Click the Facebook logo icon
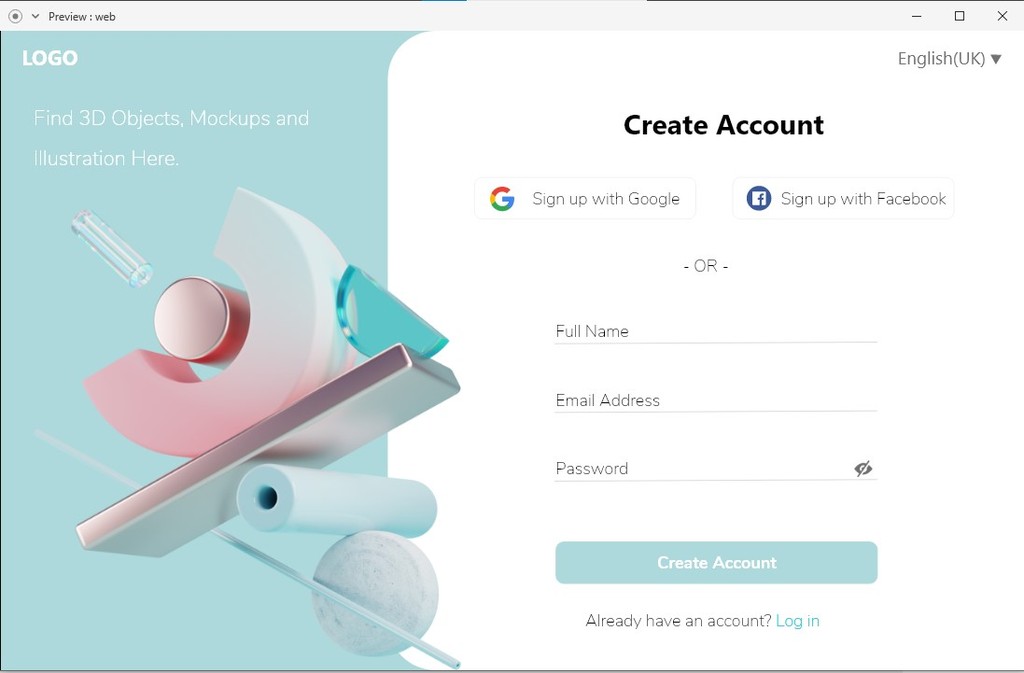The width and height of the screenshot is (1024, 673). (x=758, y=198)
